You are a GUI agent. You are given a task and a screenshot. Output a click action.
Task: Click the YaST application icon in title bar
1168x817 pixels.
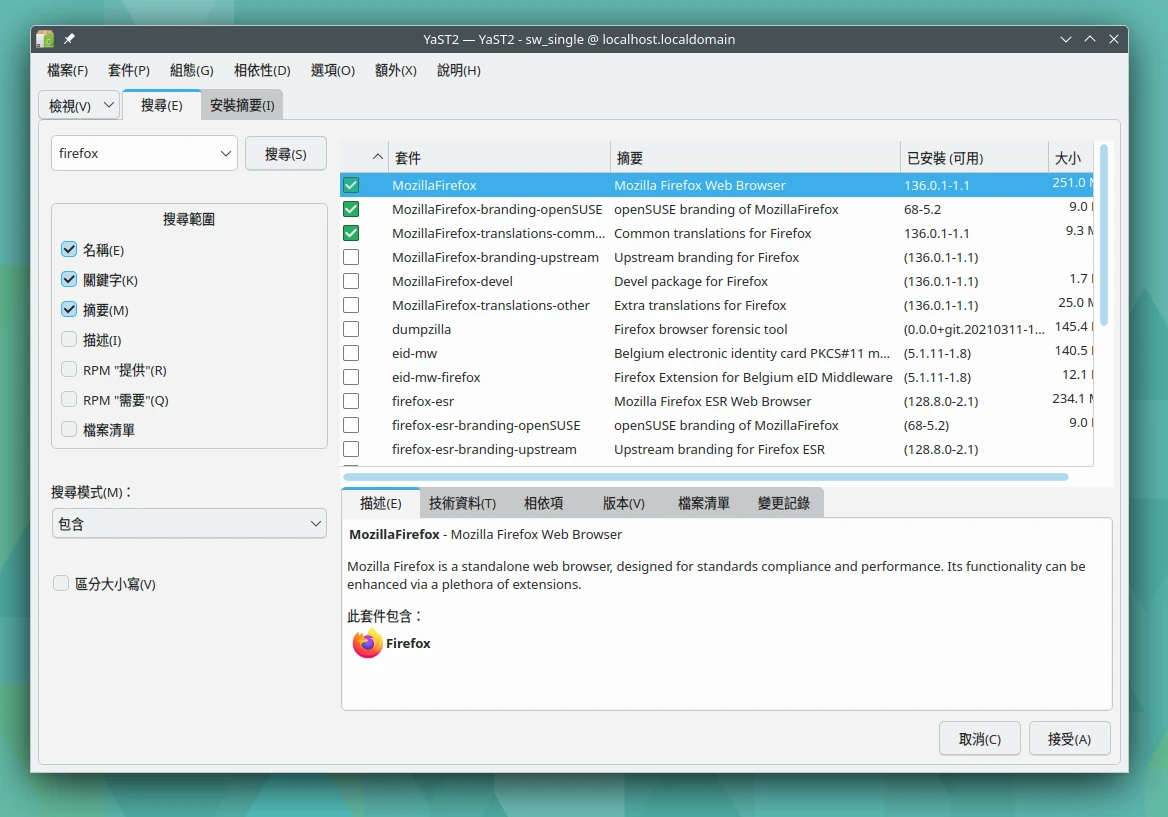click(x=45, y=39)
